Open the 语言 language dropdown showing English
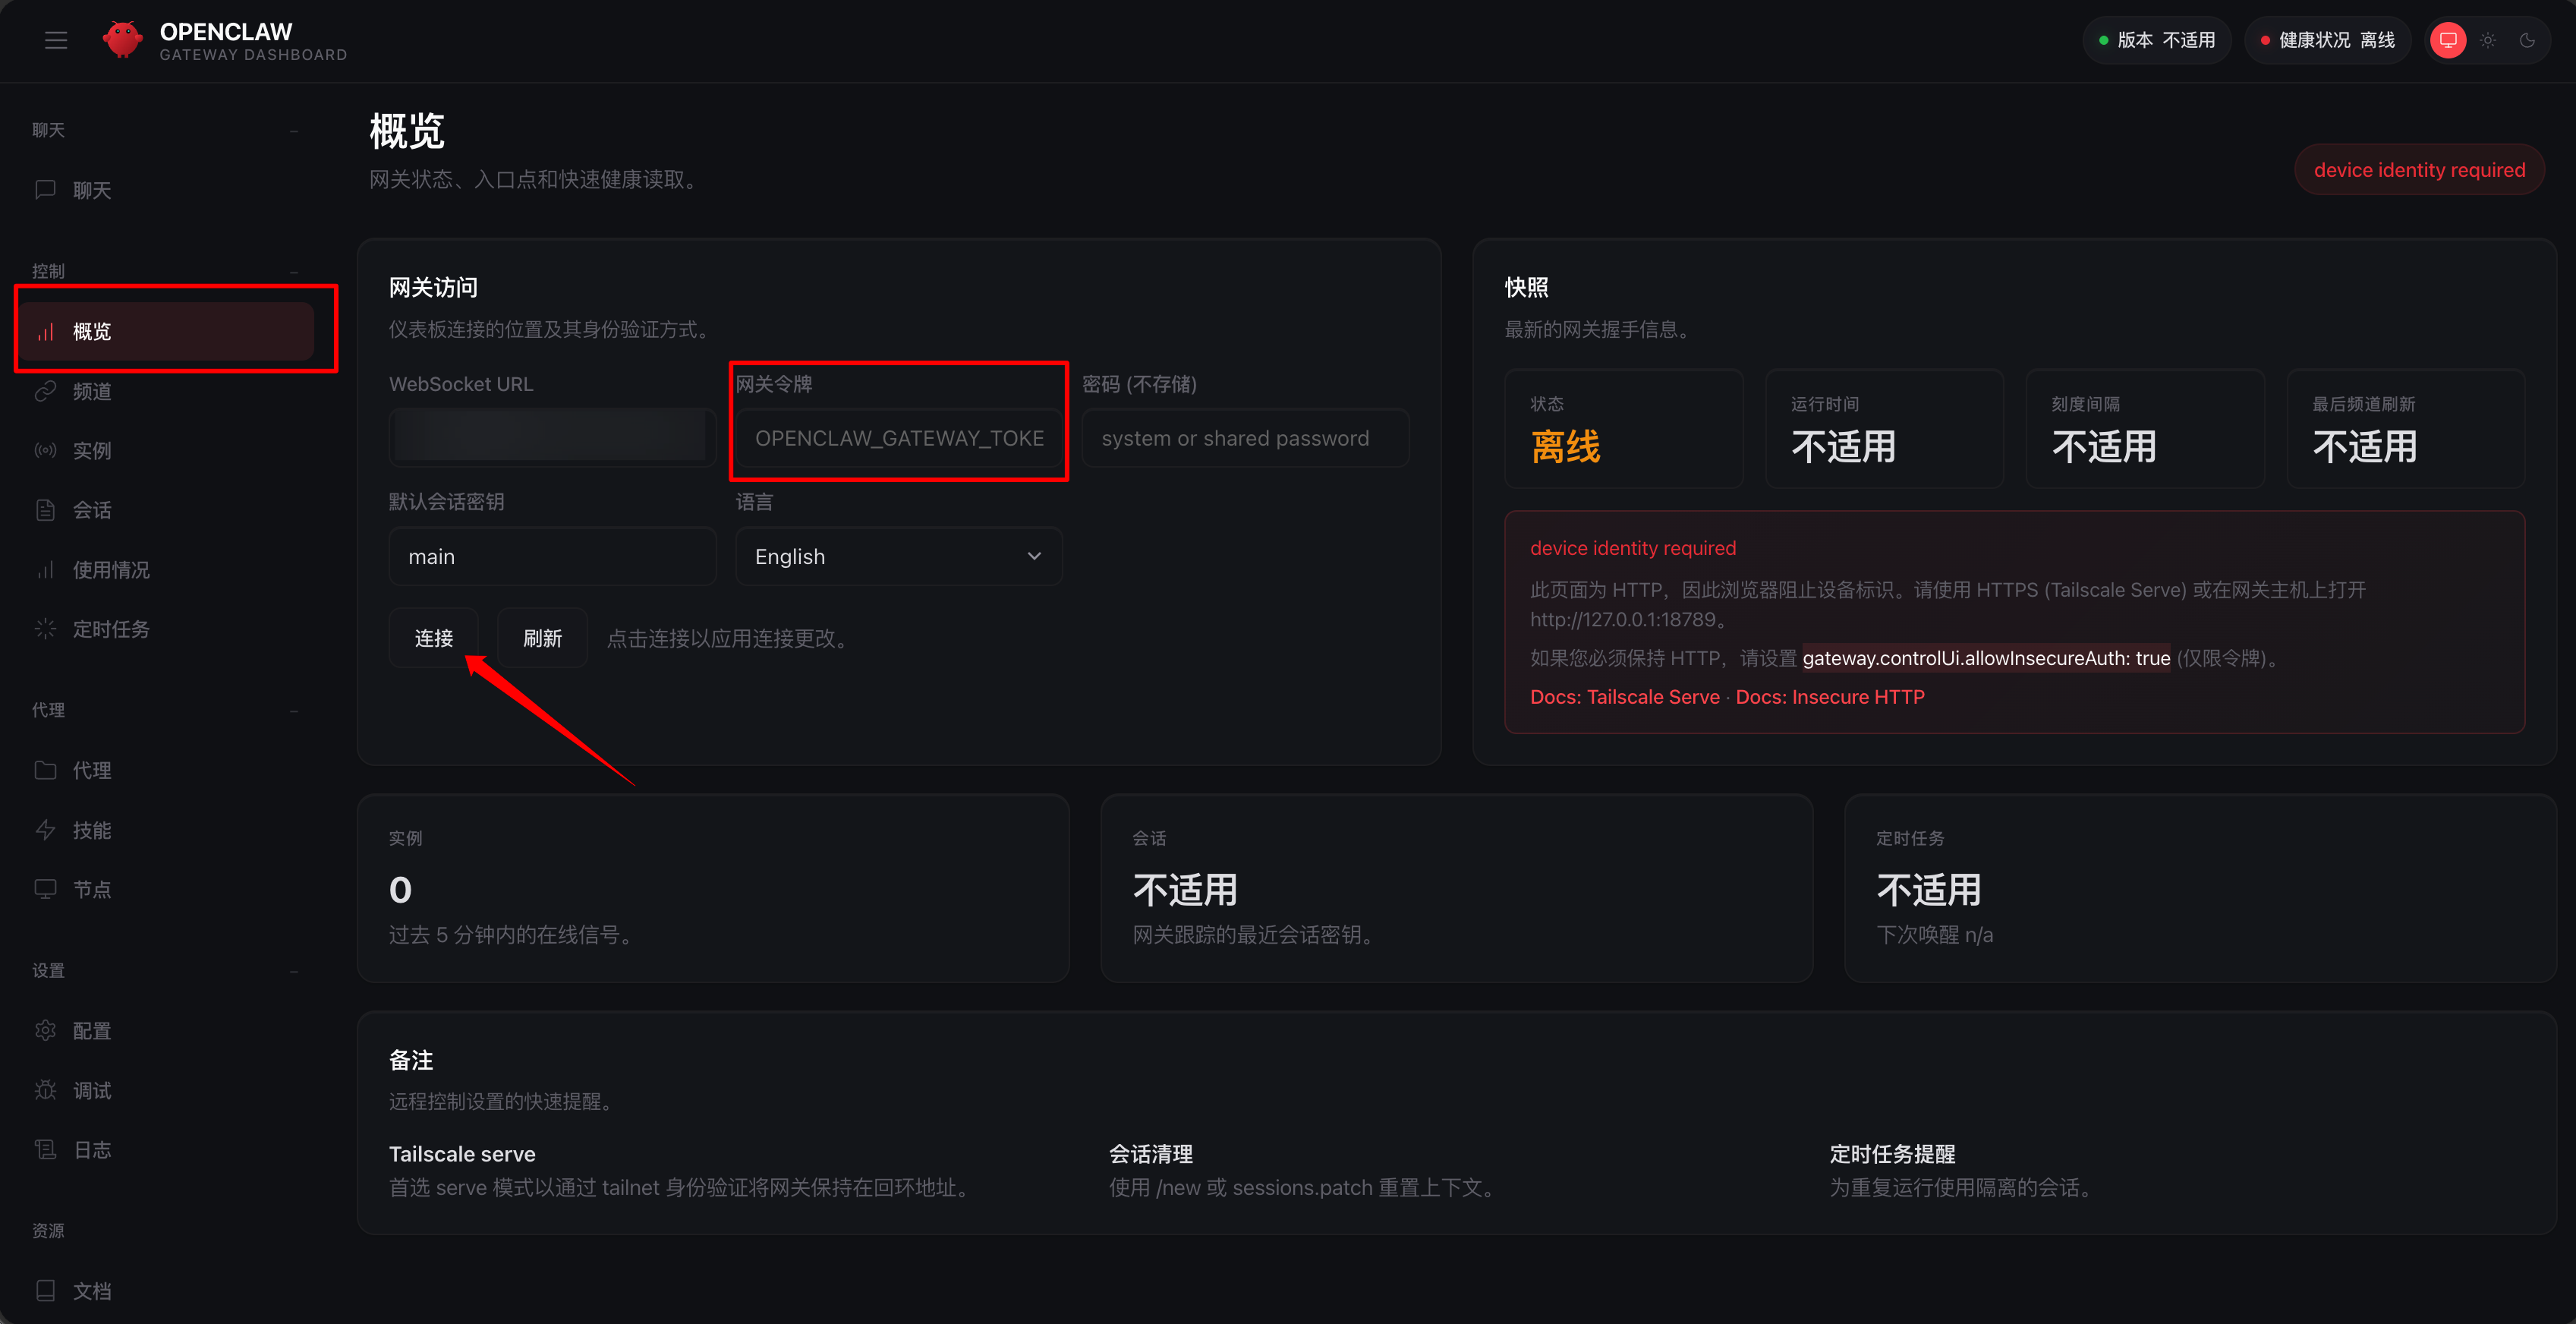2576x1324 pixels. [x=897, y=556]
